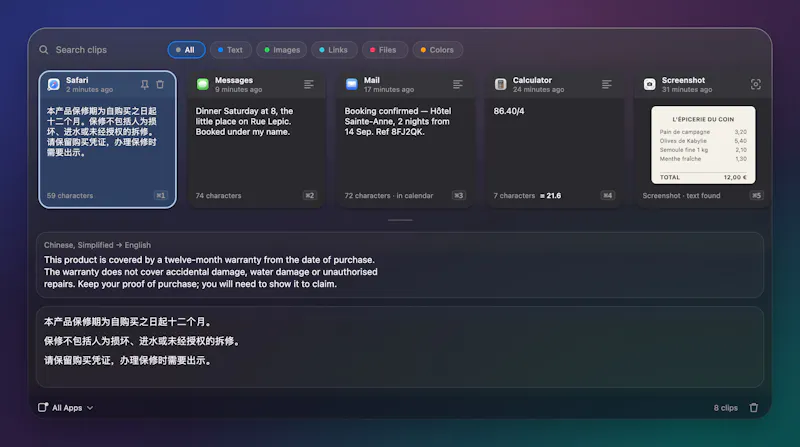
Task: Click the '74 characters' label
Action: pos(218,195)
